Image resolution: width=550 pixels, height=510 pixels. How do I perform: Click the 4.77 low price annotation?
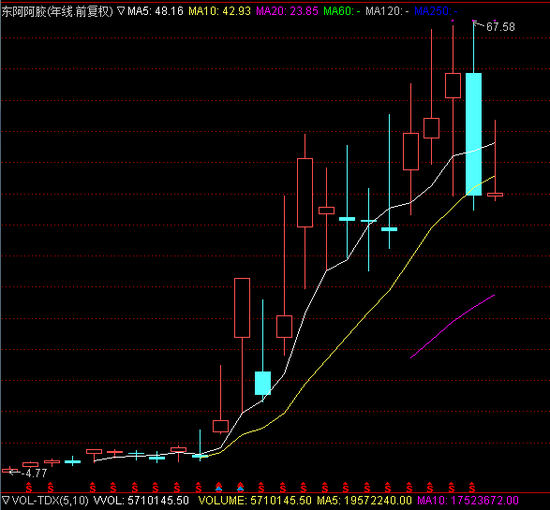34,474
